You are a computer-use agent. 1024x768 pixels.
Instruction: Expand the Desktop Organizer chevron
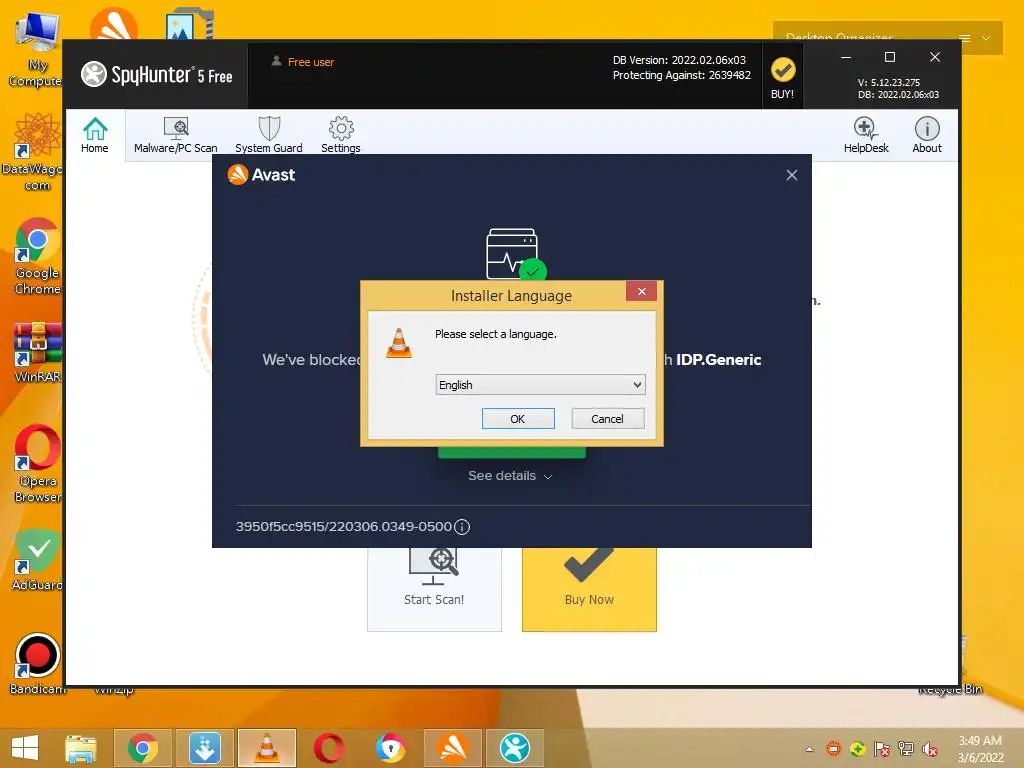[x=986, y=39]
